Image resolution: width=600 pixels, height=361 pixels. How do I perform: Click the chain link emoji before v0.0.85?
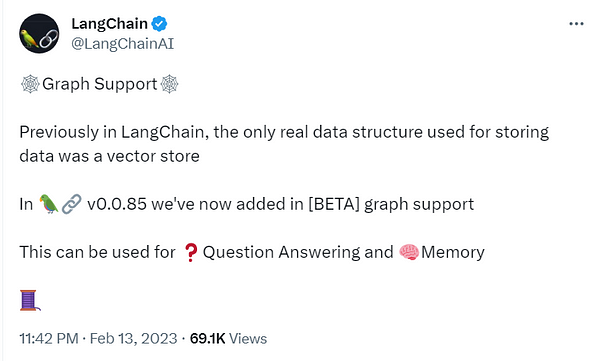tap(72, 204)
